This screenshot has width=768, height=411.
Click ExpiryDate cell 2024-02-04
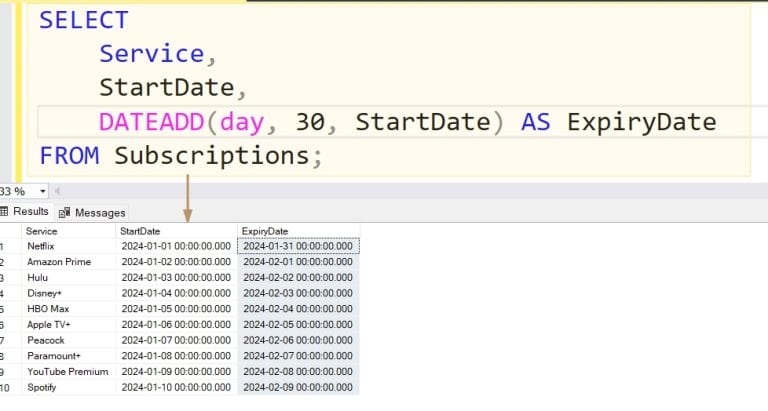click(298, 309)
